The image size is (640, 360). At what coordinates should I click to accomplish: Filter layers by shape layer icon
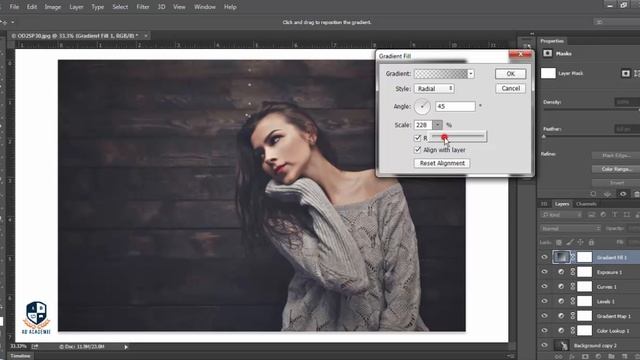(626, 215)
